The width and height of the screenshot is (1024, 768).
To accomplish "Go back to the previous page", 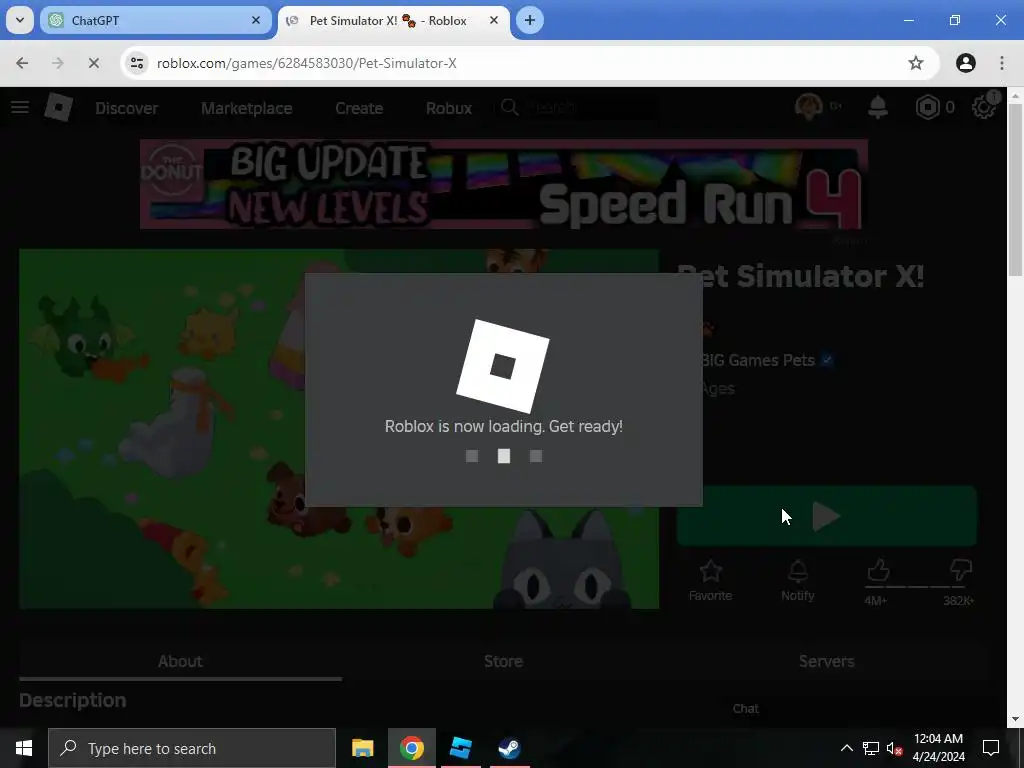I will (22, 63).
